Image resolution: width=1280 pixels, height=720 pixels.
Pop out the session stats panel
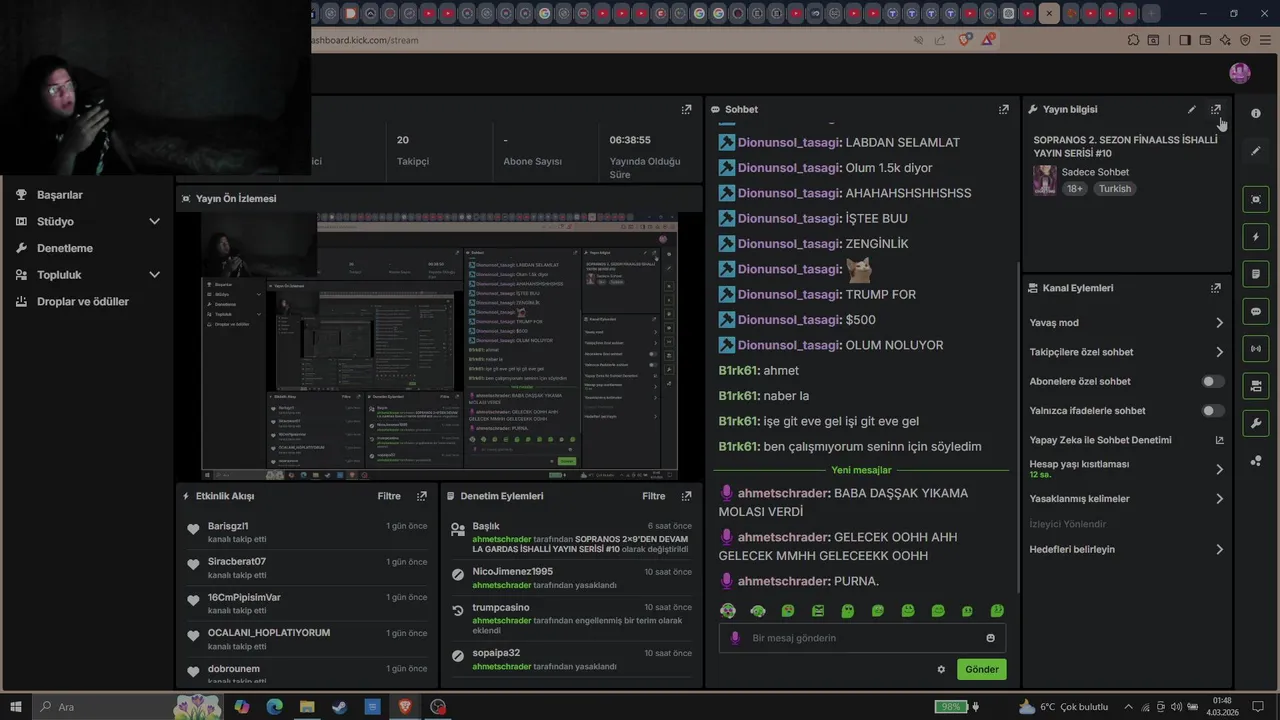click(x=686, y=109)
